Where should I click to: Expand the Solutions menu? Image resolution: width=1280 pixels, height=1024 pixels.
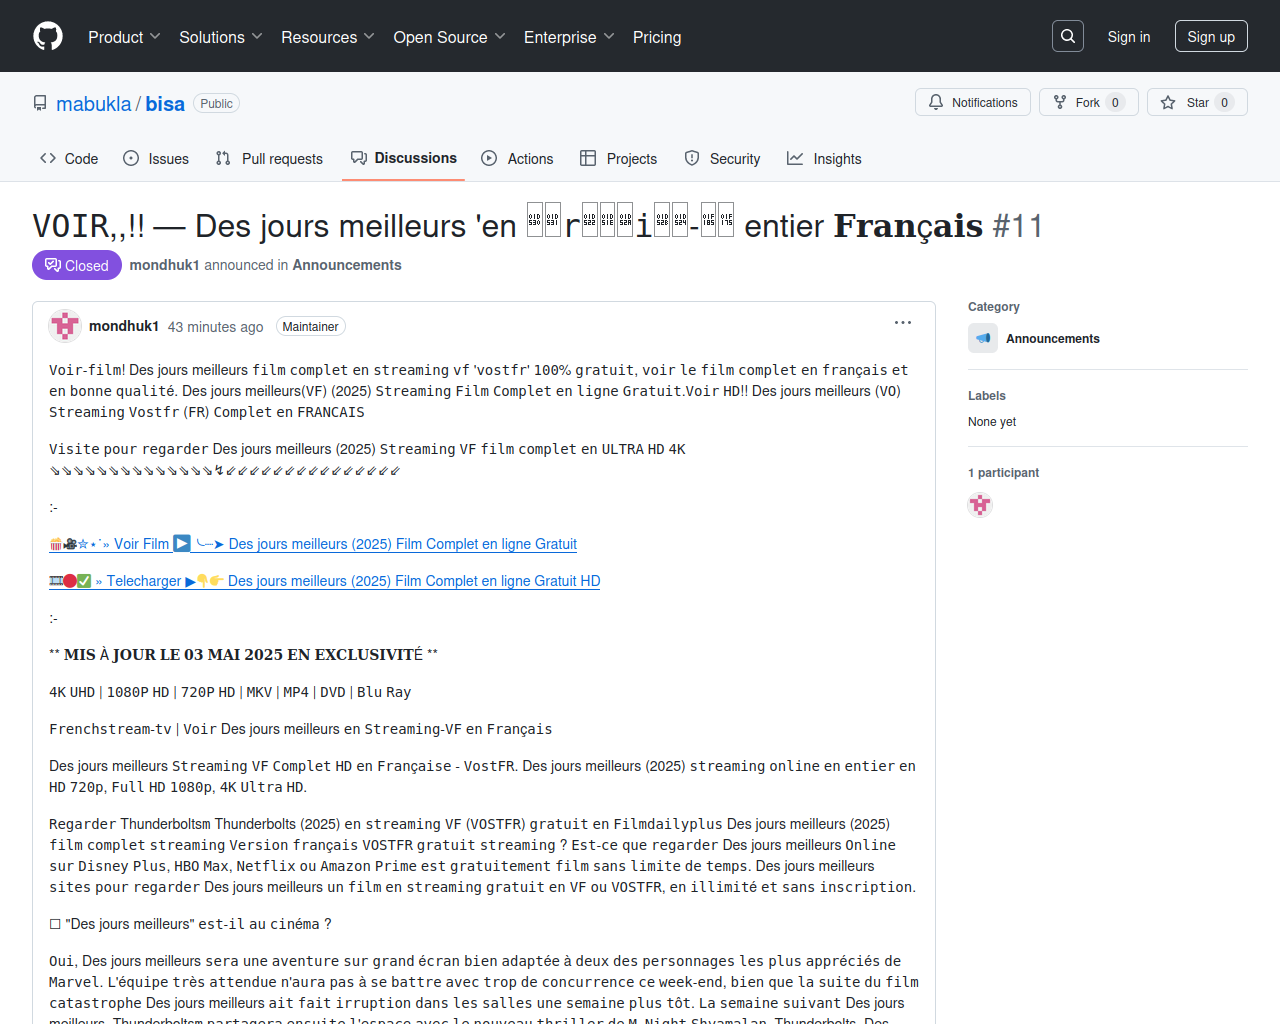point(221,37)
